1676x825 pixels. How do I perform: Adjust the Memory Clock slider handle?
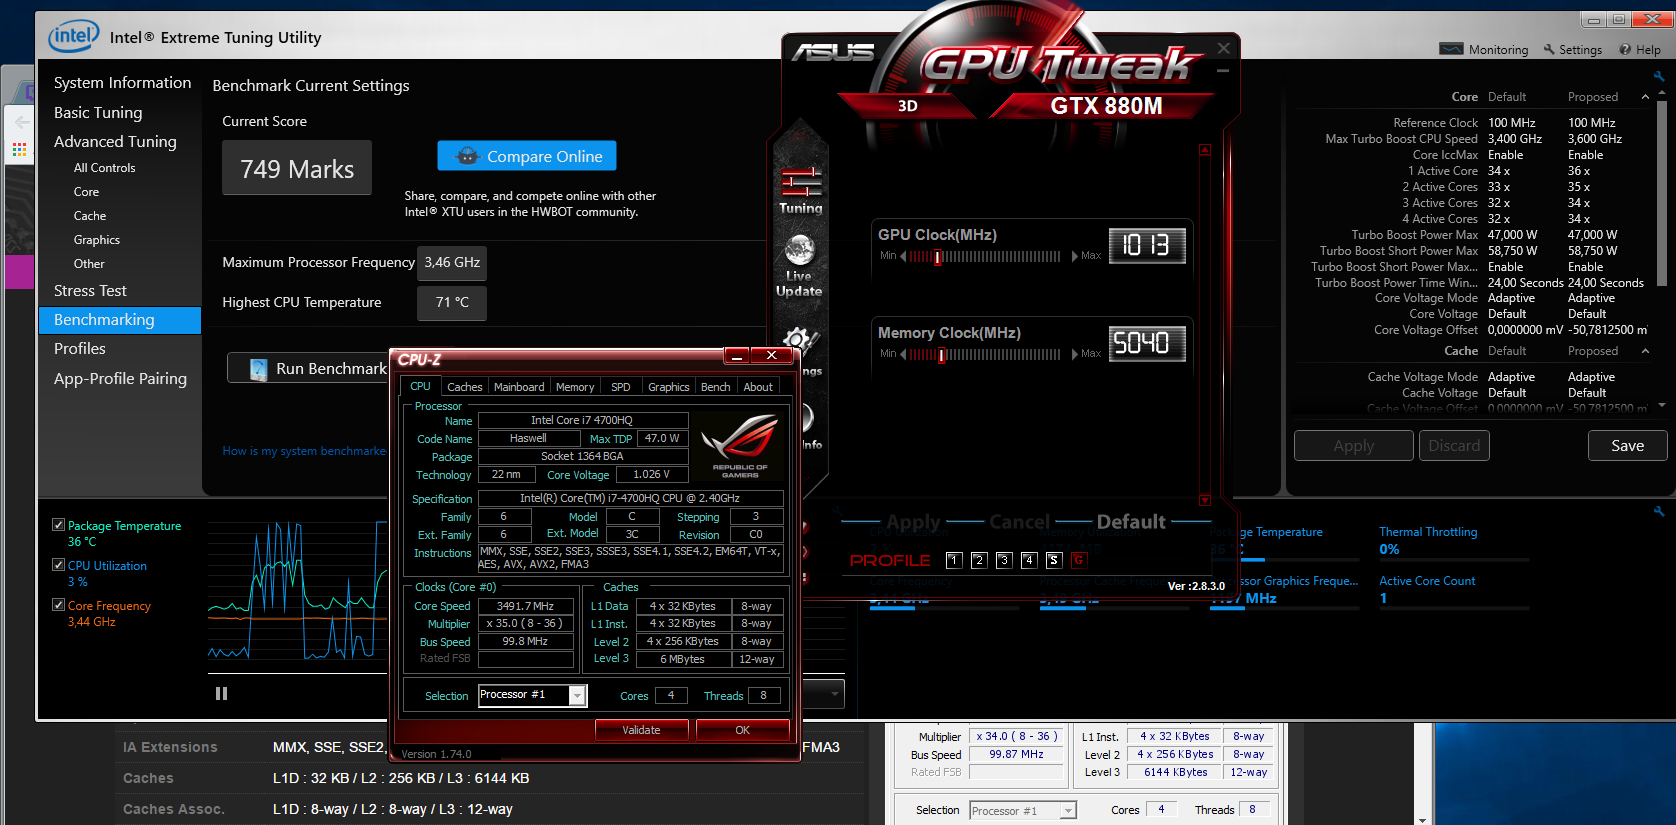[941, 355]
